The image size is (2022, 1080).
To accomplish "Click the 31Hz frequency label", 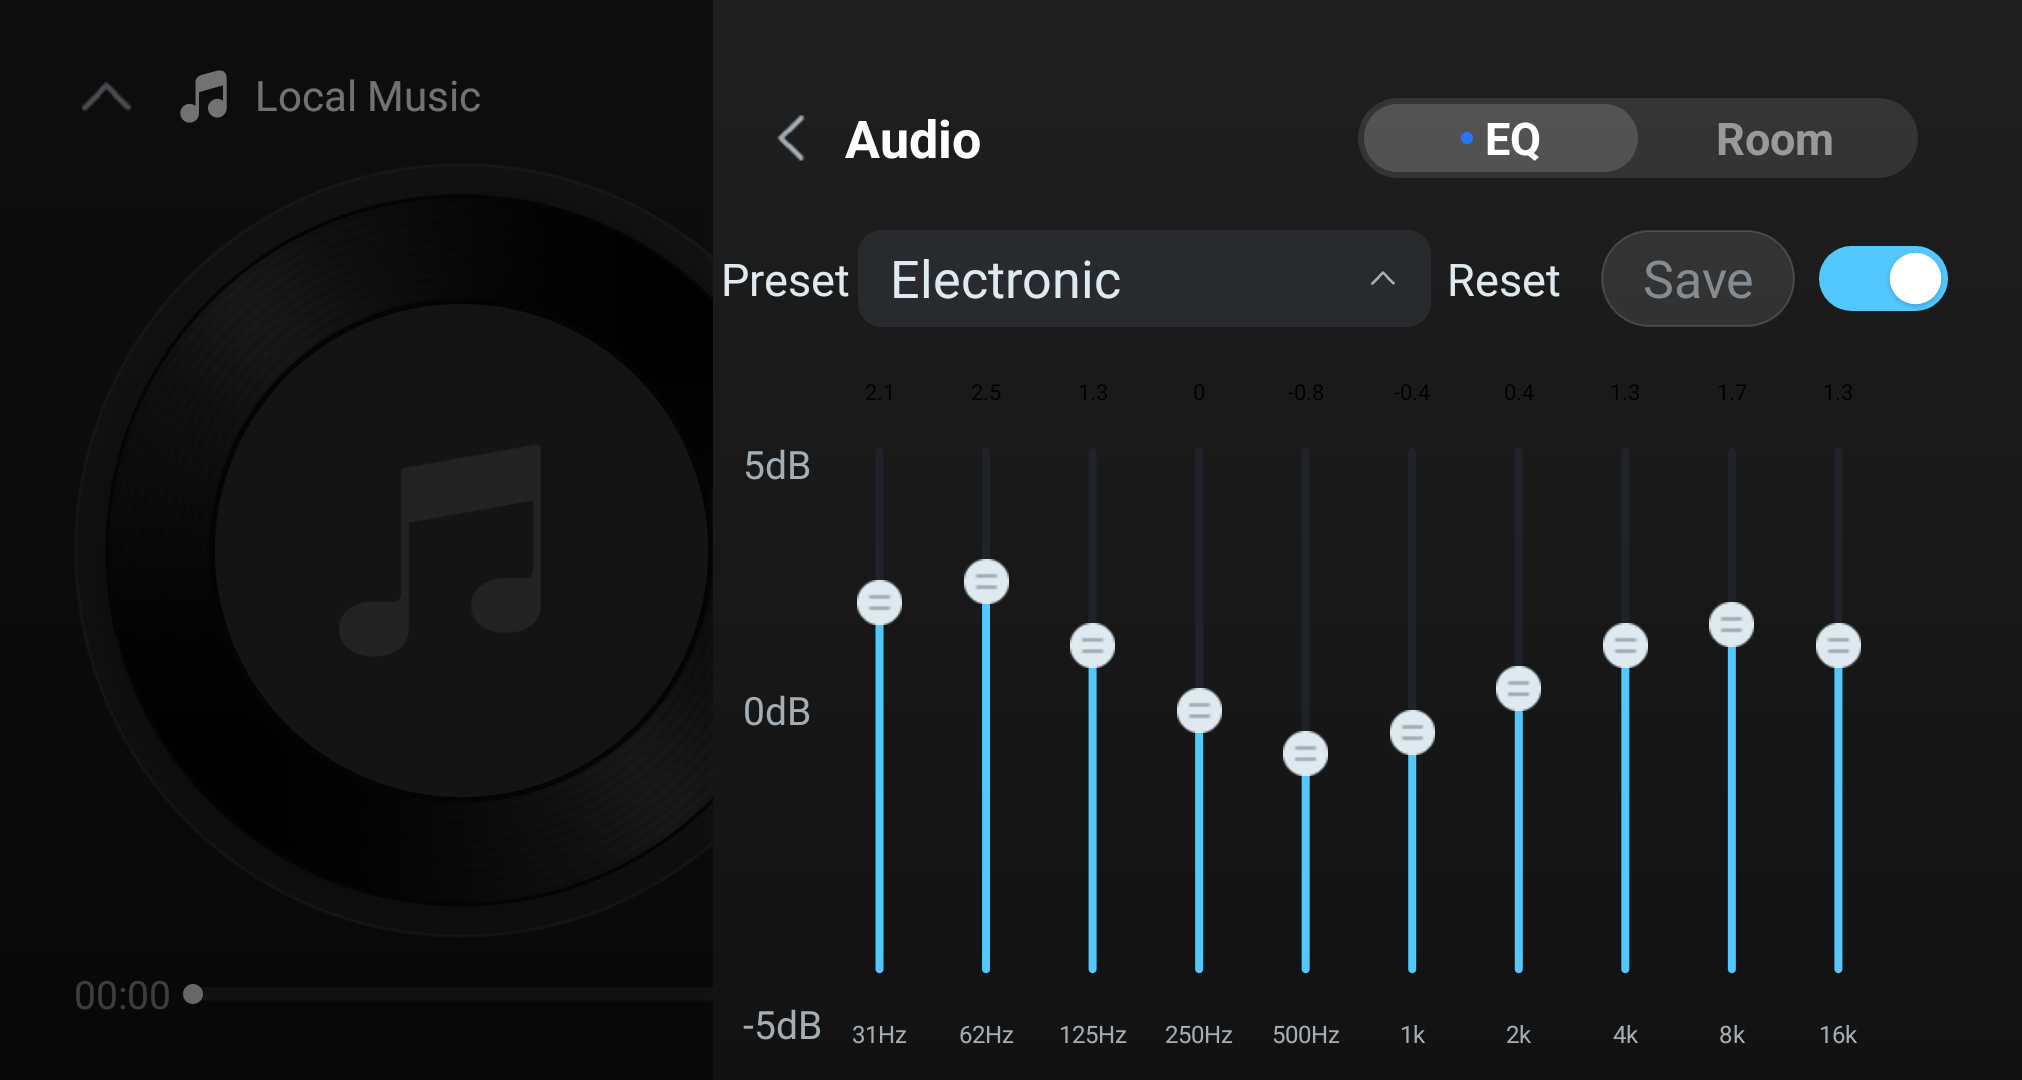I will click(879, 1035).
